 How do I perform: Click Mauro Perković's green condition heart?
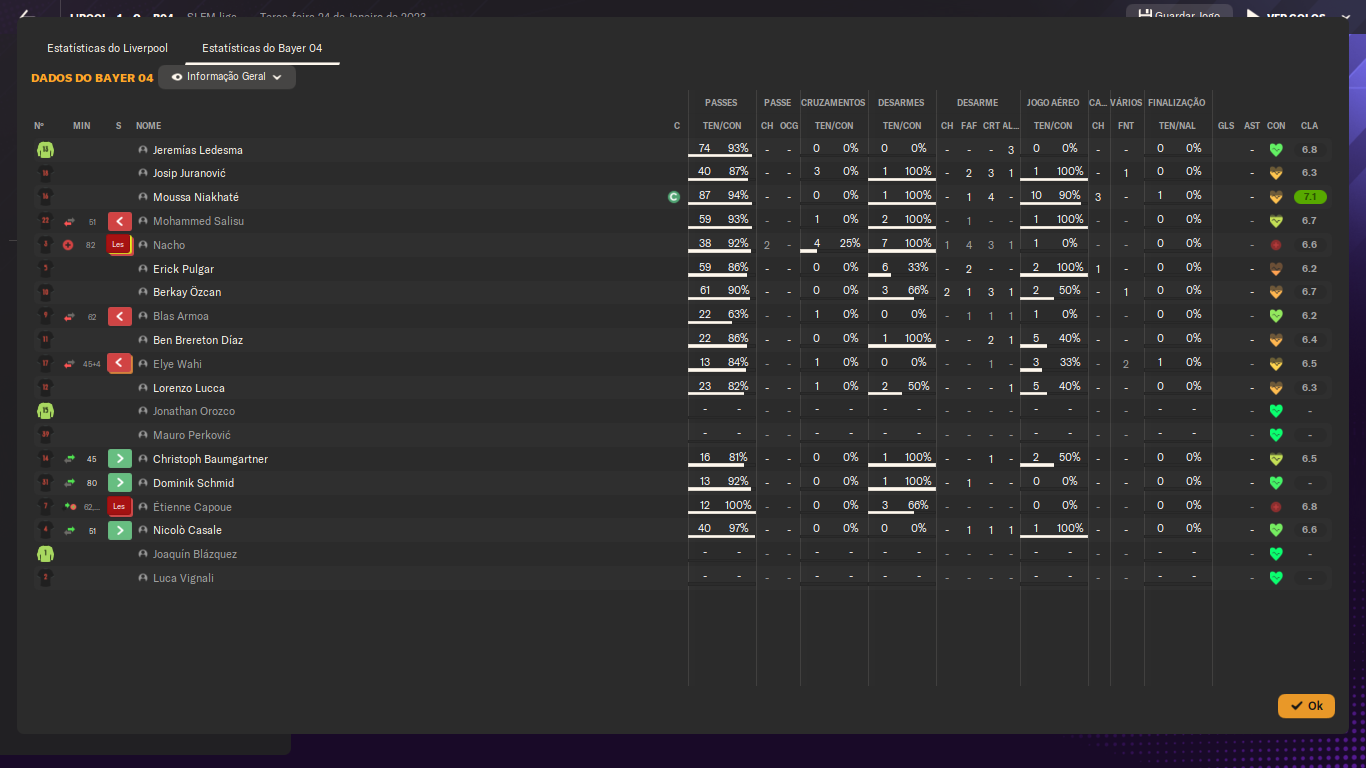pos(1276,435)
